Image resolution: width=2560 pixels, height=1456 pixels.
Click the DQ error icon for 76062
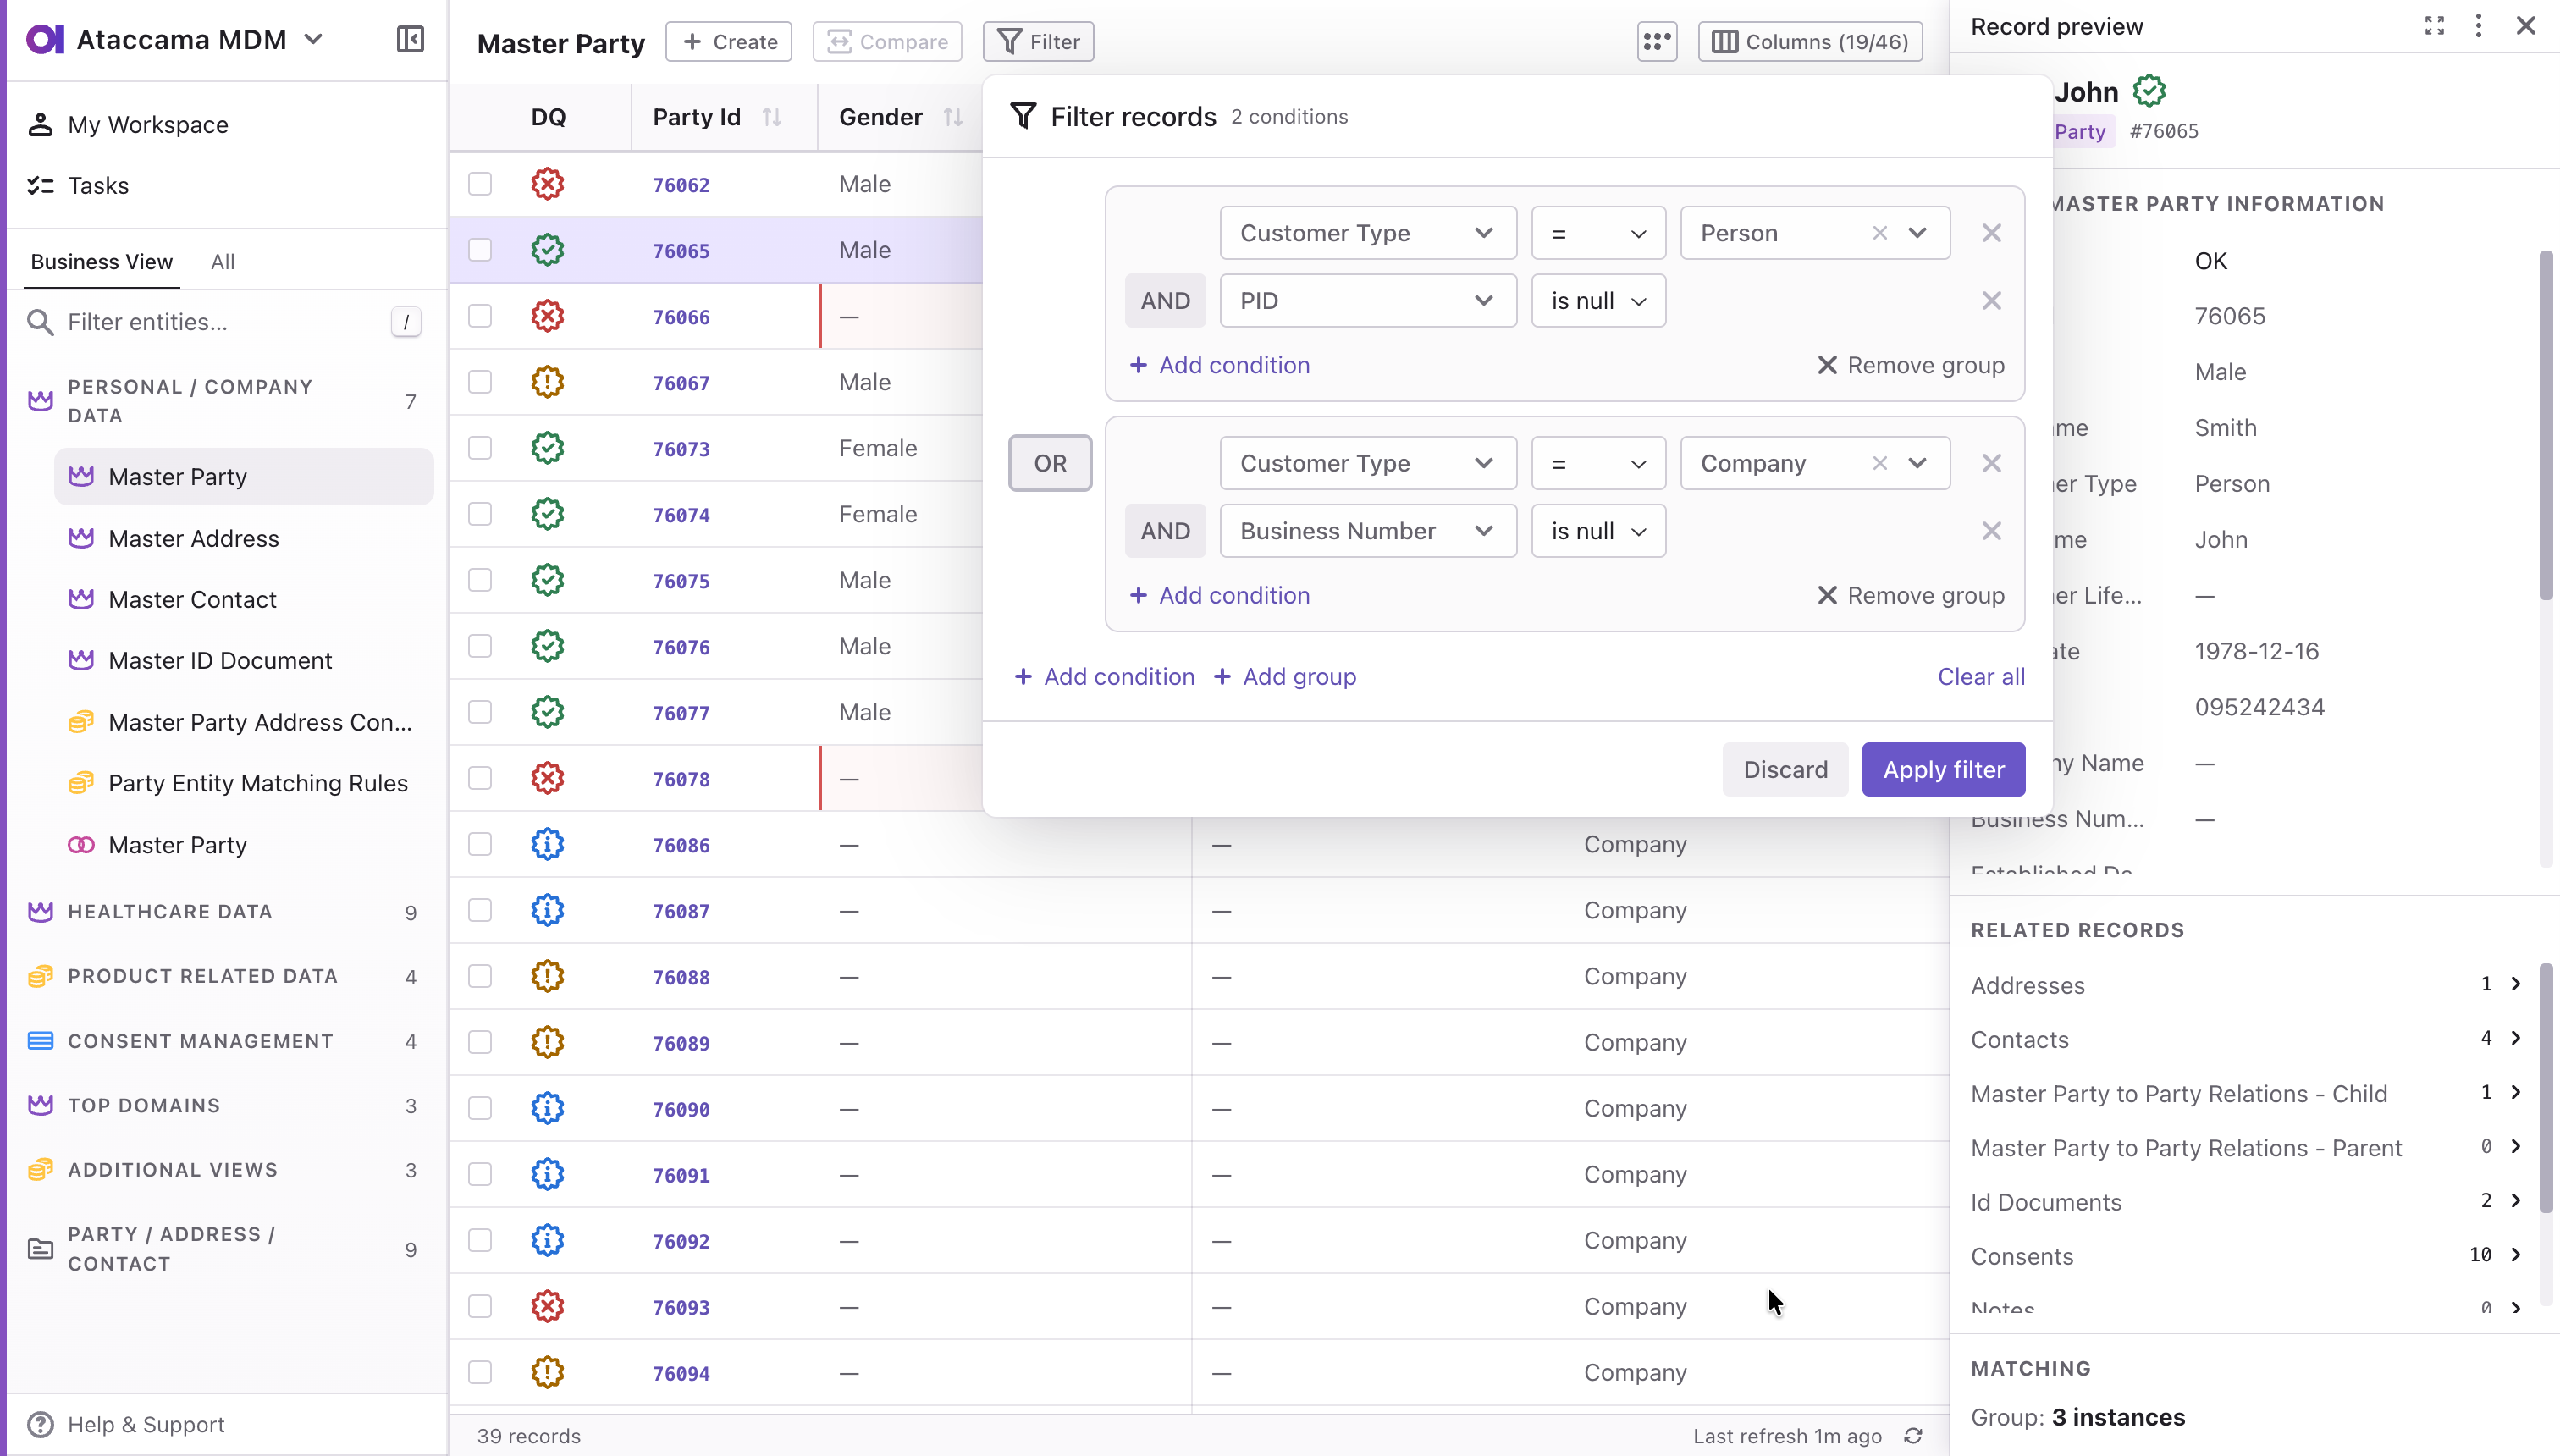pyautogui.click(x=548, y=184)
